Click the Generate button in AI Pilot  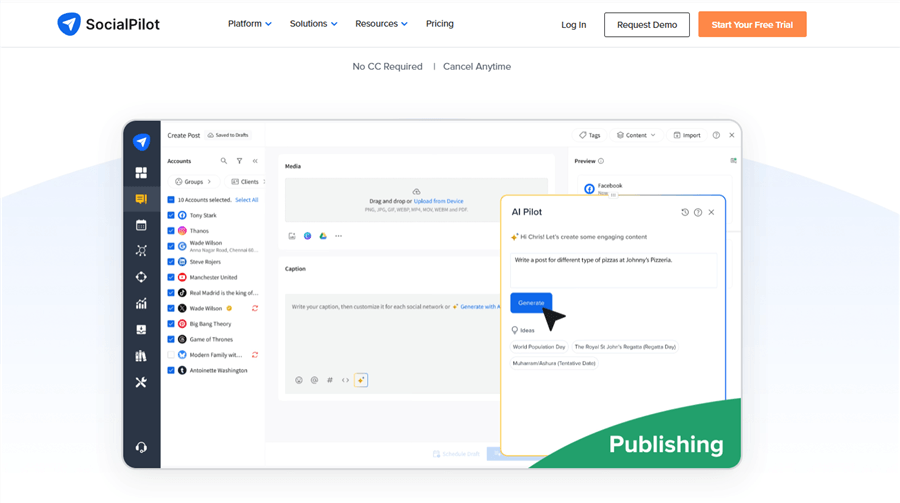point(531,303)
